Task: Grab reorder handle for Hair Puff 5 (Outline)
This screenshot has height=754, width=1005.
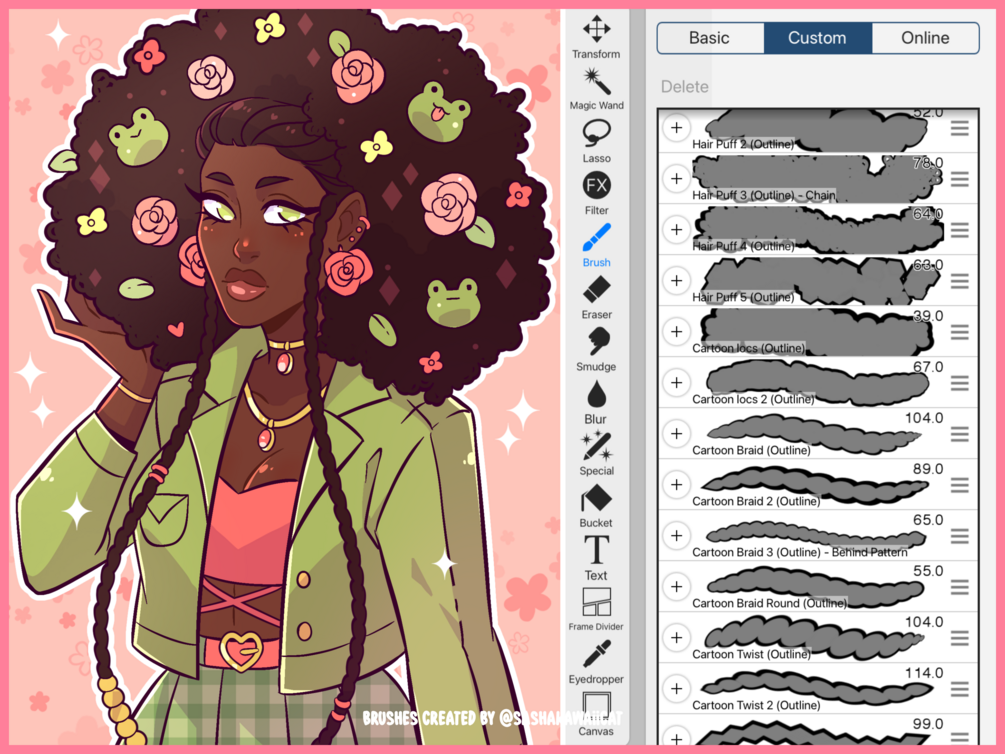Action: pyautogui.click(x=959, y=281)
